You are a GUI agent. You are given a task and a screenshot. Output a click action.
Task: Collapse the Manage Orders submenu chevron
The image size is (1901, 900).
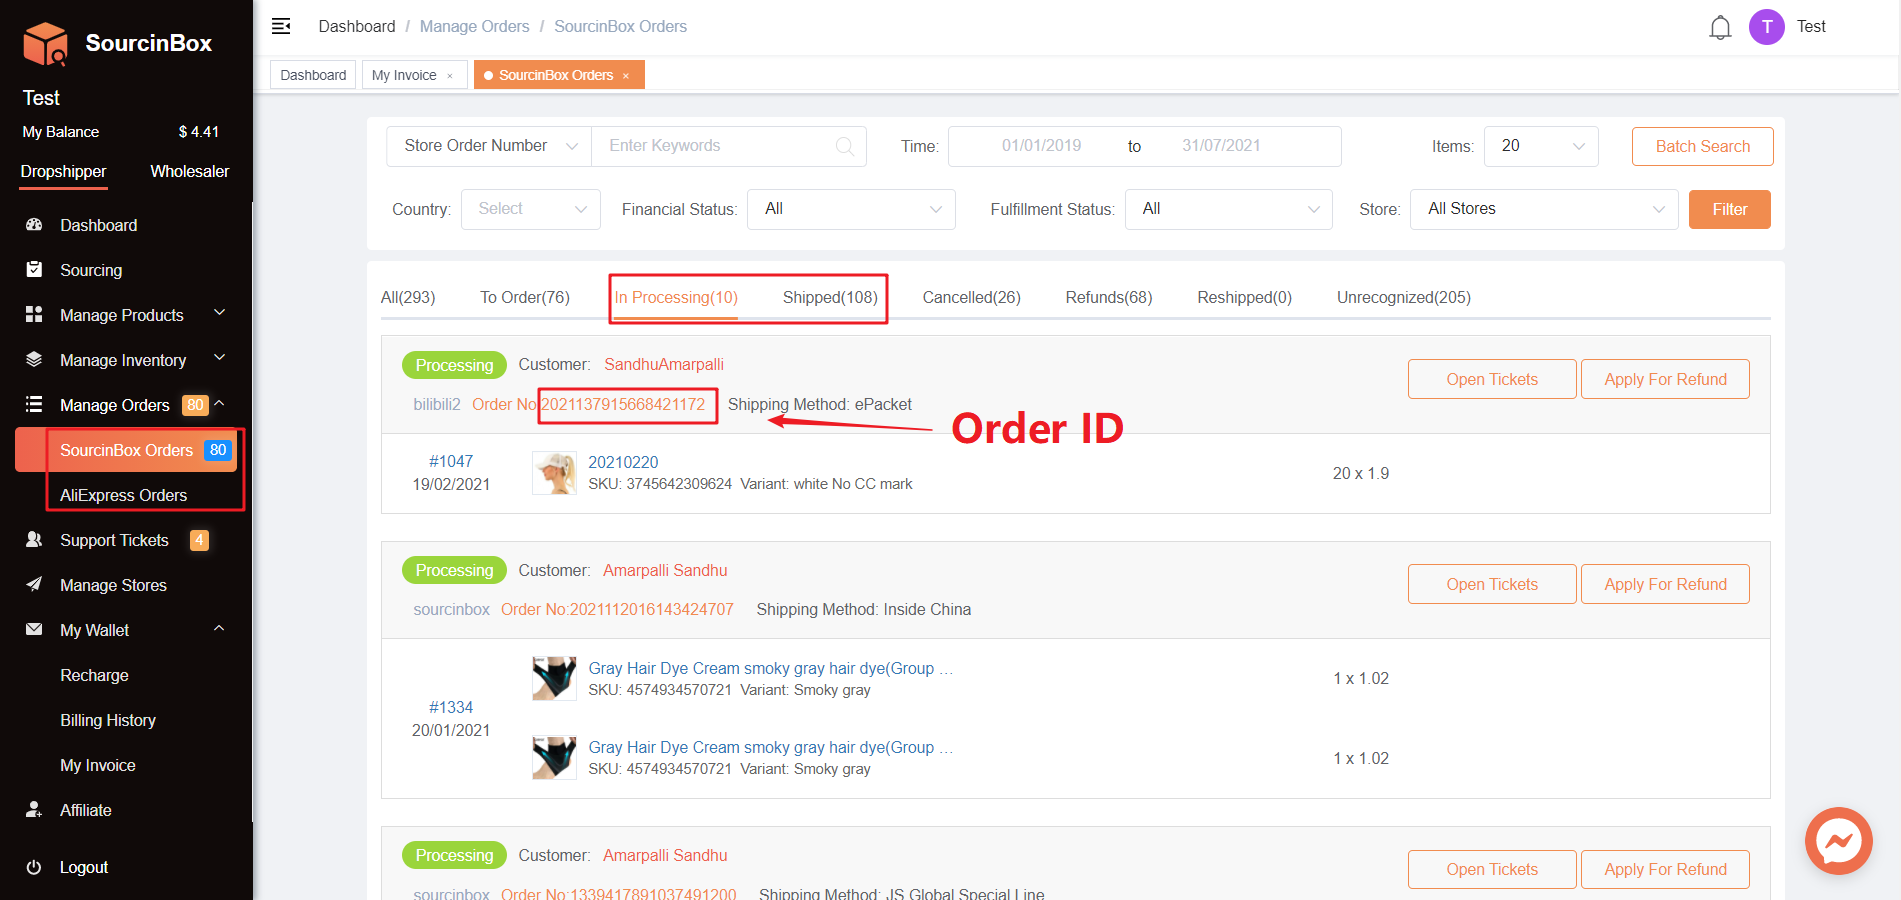coord(220,404)
